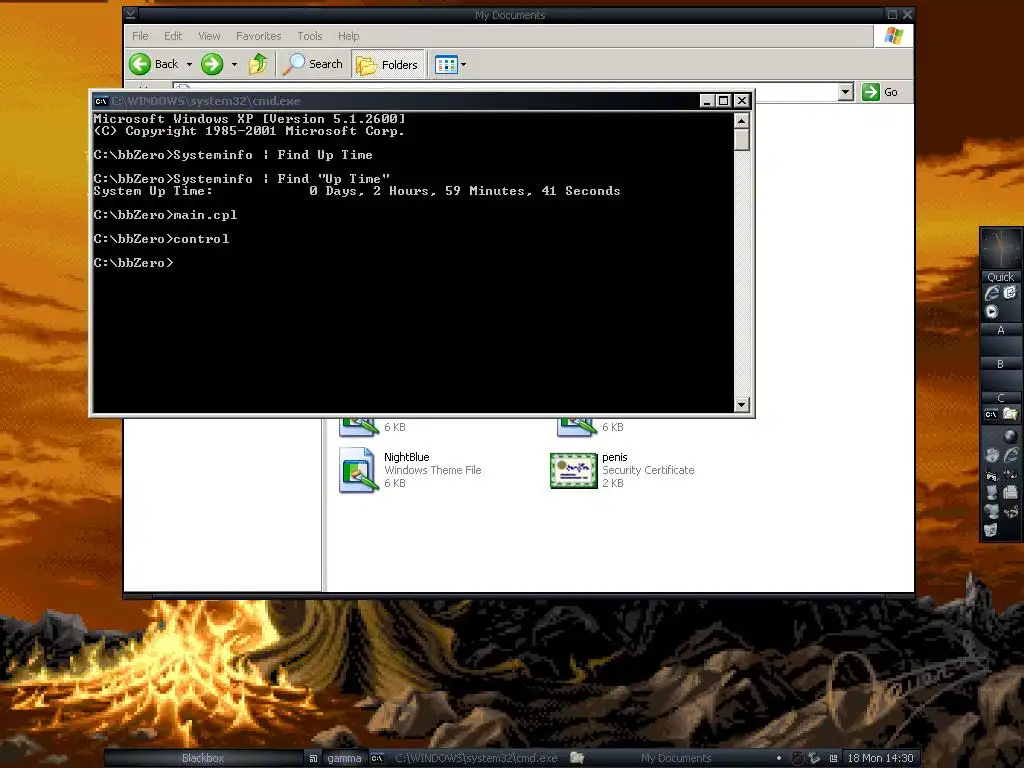Click the printer icon in dock
This screenshot has height=768, width=1024.
point(1010,493)
